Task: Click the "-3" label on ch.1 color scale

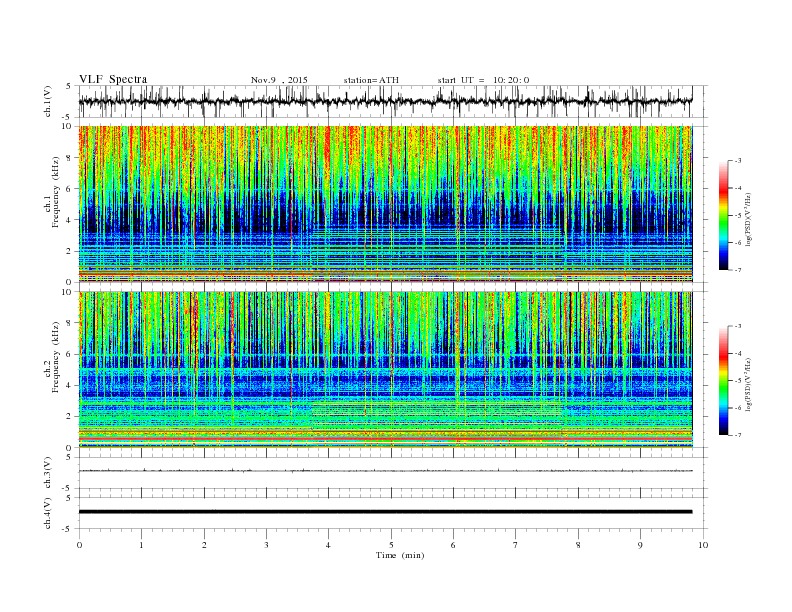Action: [738, 161]
